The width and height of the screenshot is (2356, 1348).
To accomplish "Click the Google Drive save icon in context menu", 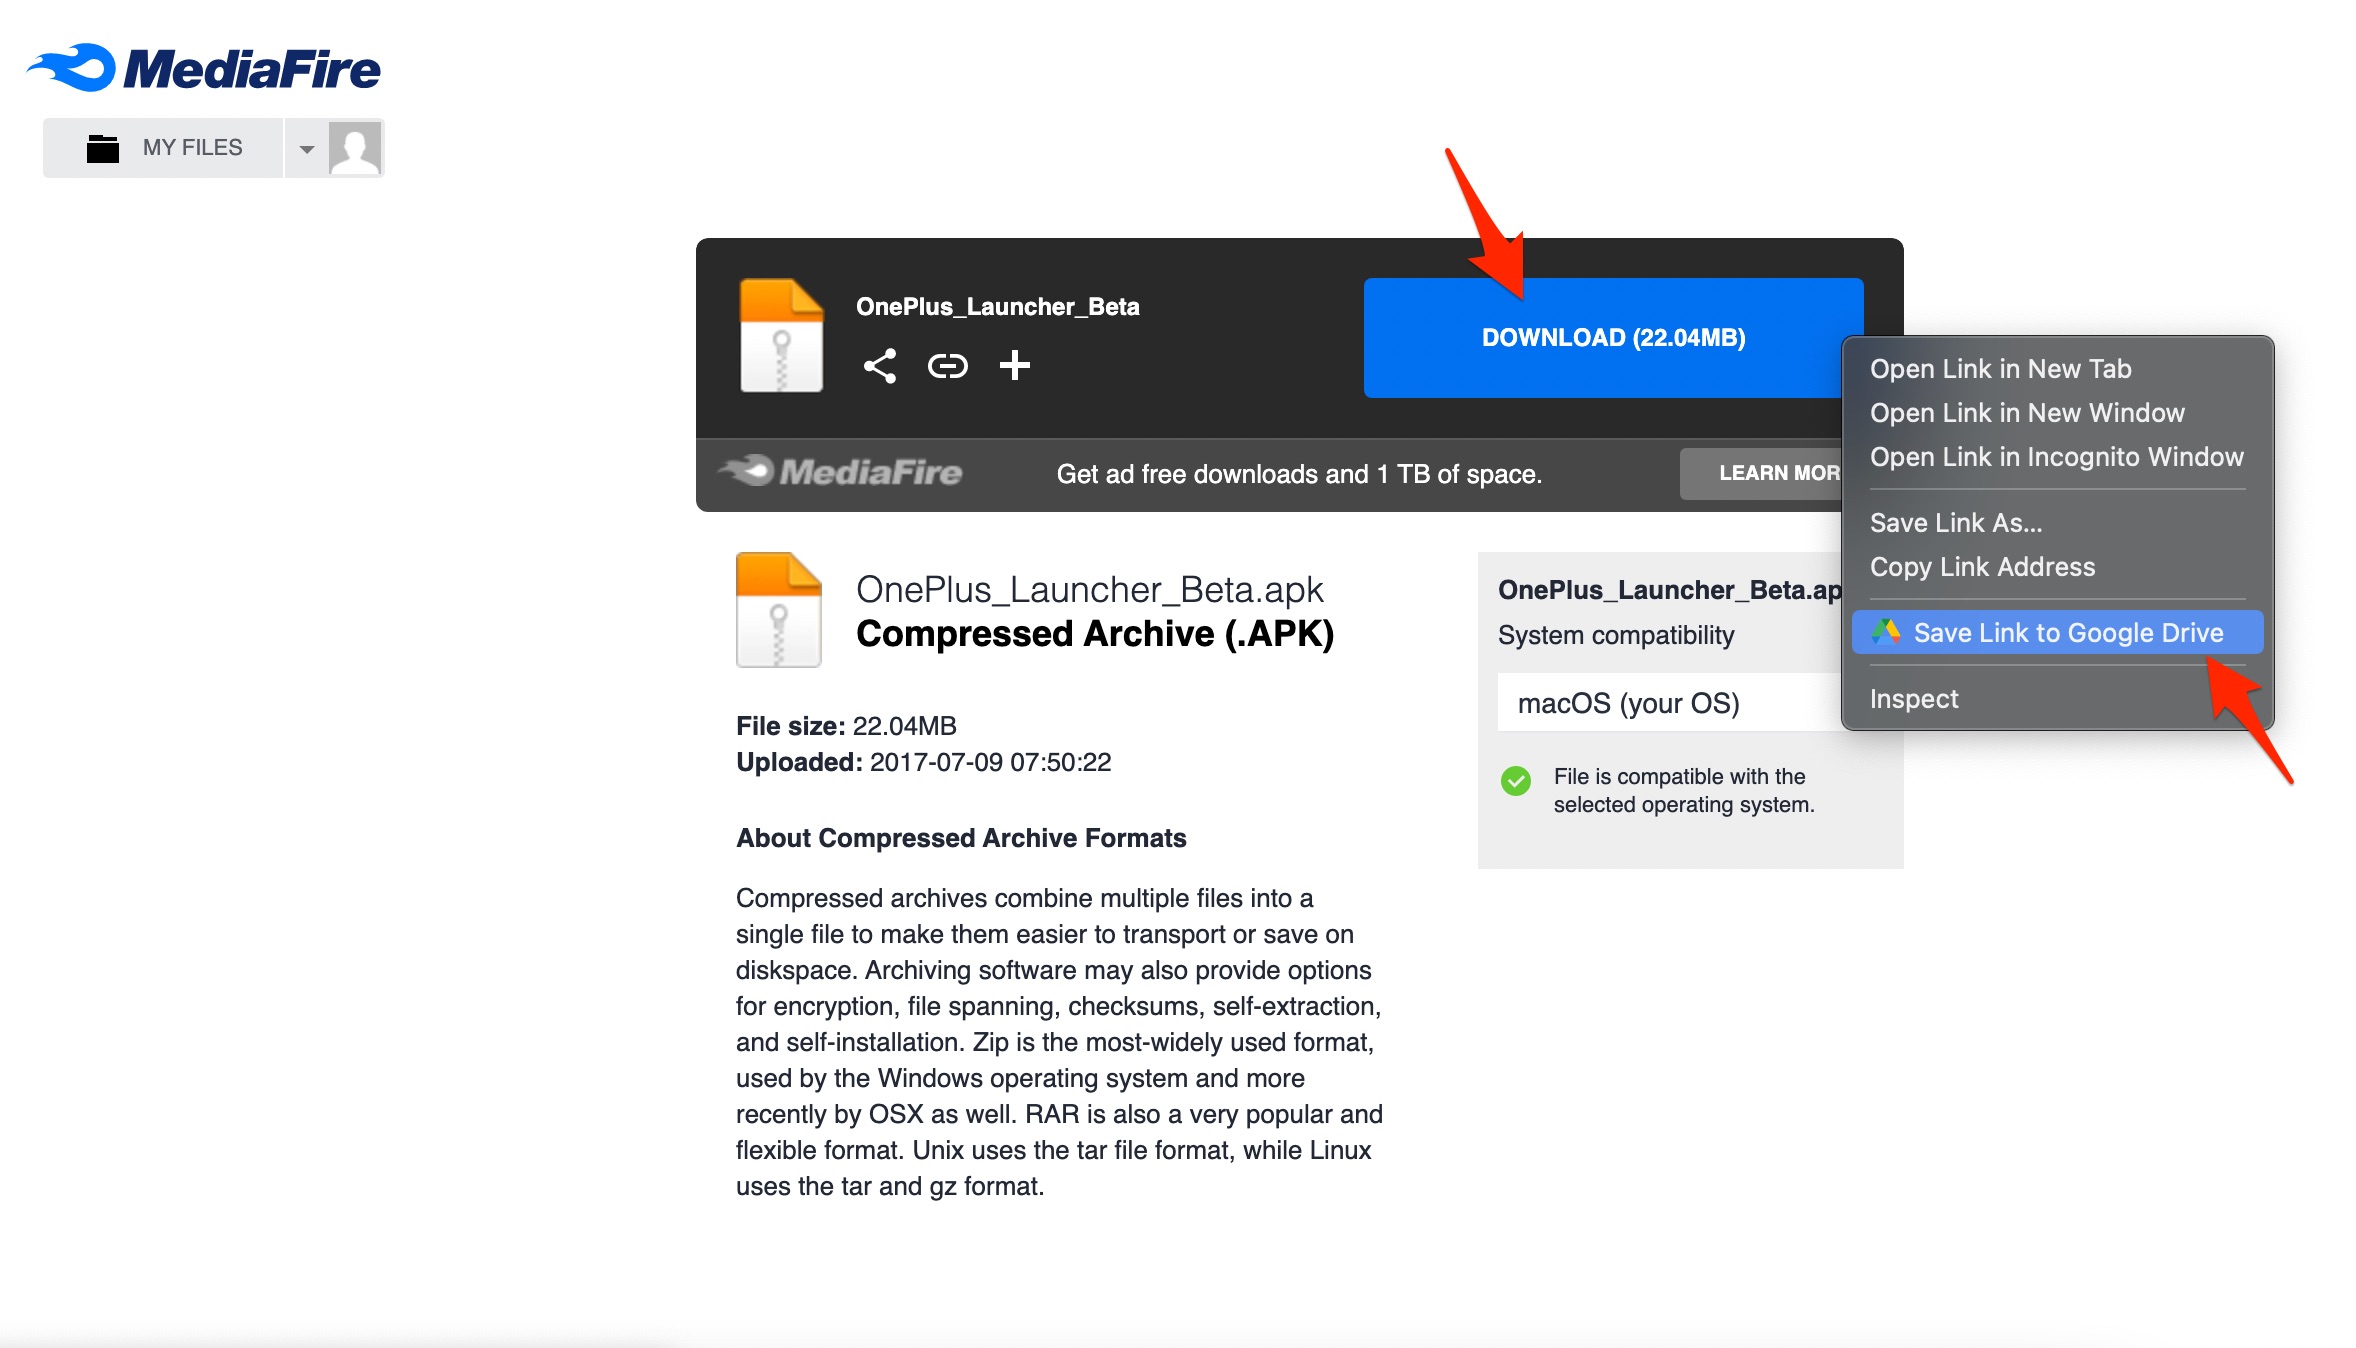I will 1882,631.
